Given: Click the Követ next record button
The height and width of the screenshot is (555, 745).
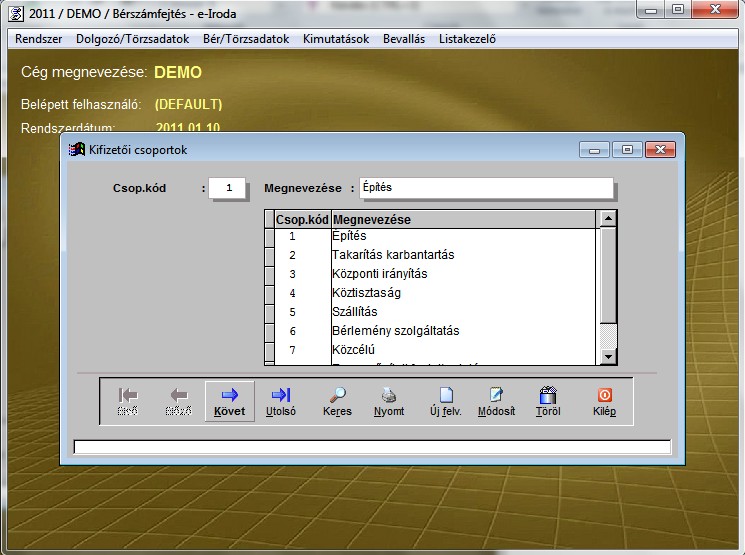Looking at the screenshot, I should click(x=229, y=401).
